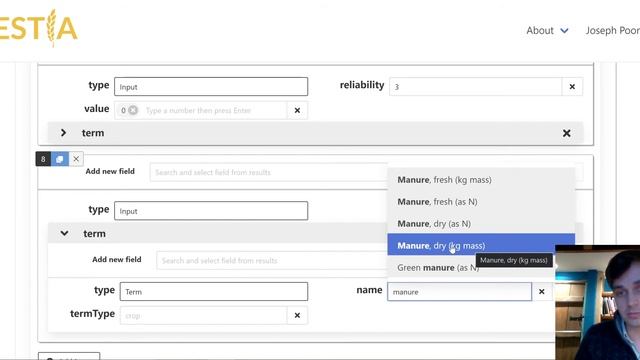Clear the termType field with X

pos(297,316)
